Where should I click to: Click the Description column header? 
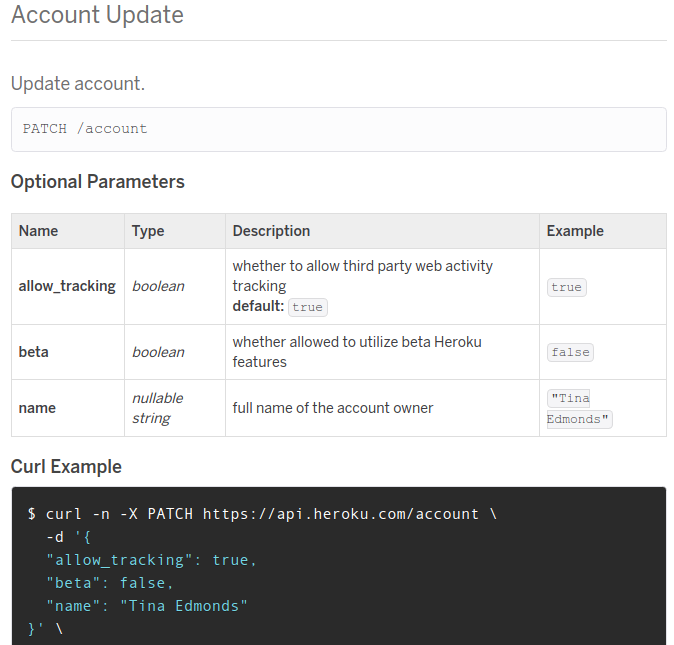[x=271, y=231]
